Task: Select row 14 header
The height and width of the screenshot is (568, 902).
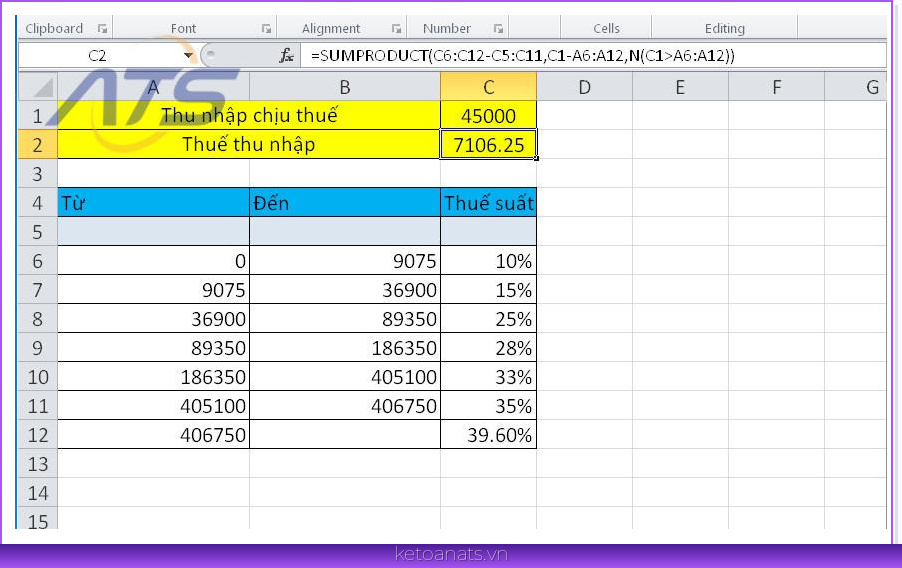Action: pos(38,493)
